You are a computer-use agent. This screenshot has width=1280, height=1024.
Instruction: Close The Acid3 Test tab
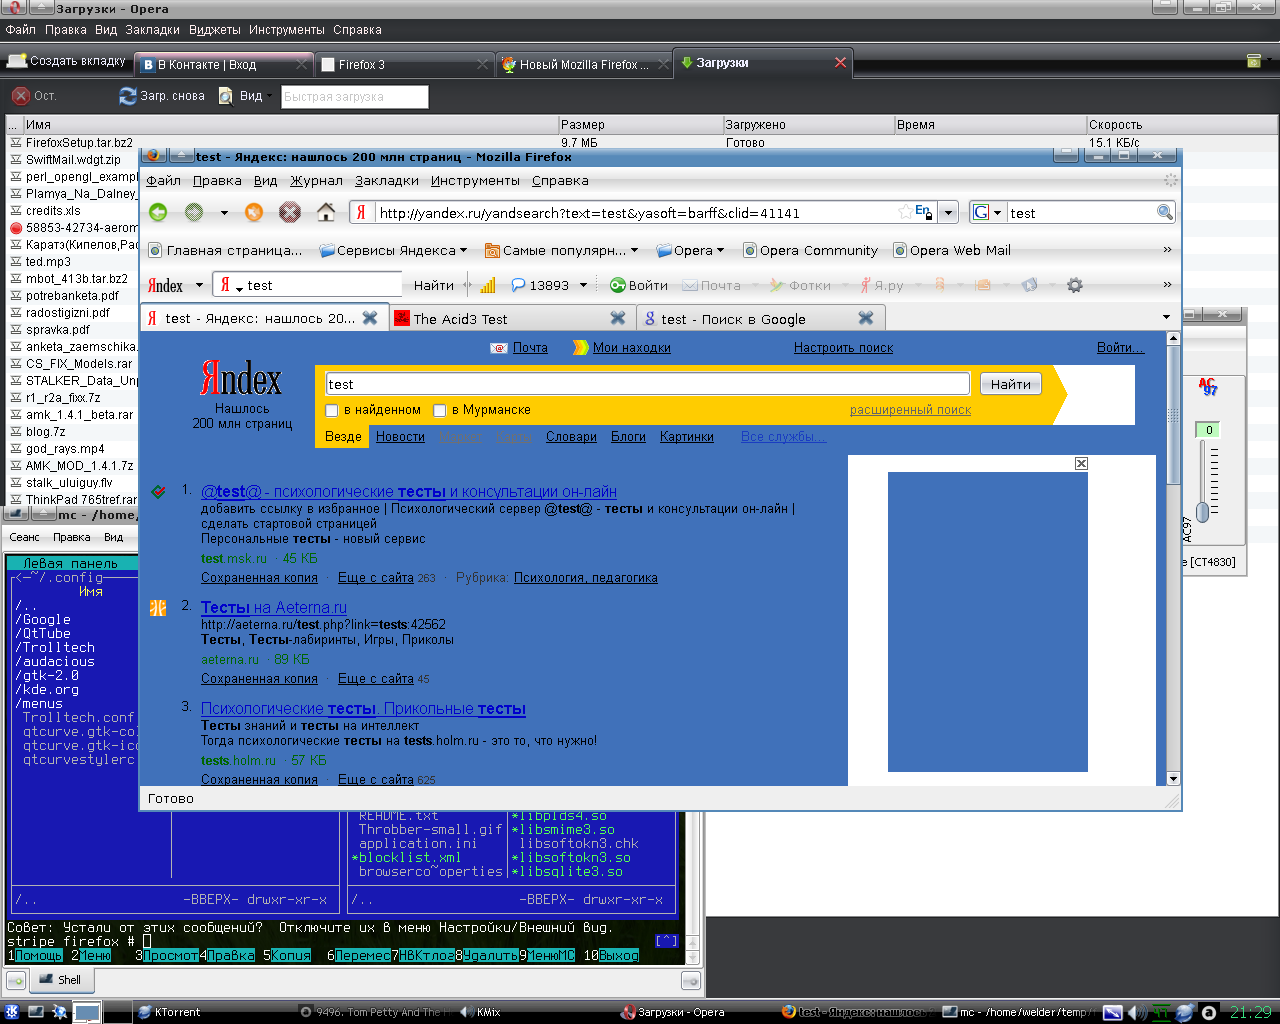coord(618,318)
